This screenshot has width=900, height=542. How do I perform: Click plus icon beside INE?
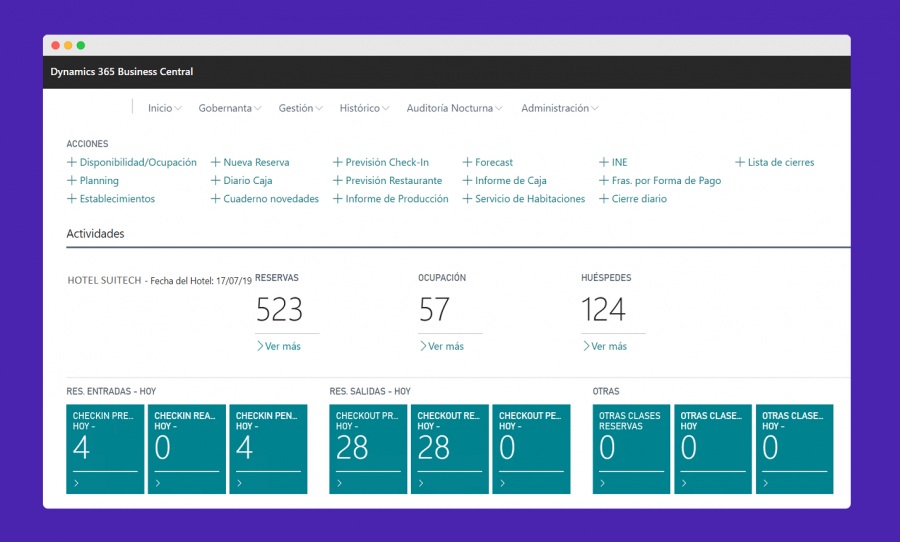pyautogui.click(x=604, y=162)
